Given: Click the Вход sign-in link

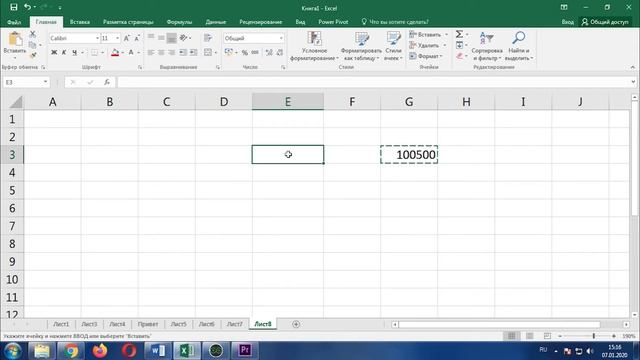Looking at the screenshot, I should [x=567, y=22].
